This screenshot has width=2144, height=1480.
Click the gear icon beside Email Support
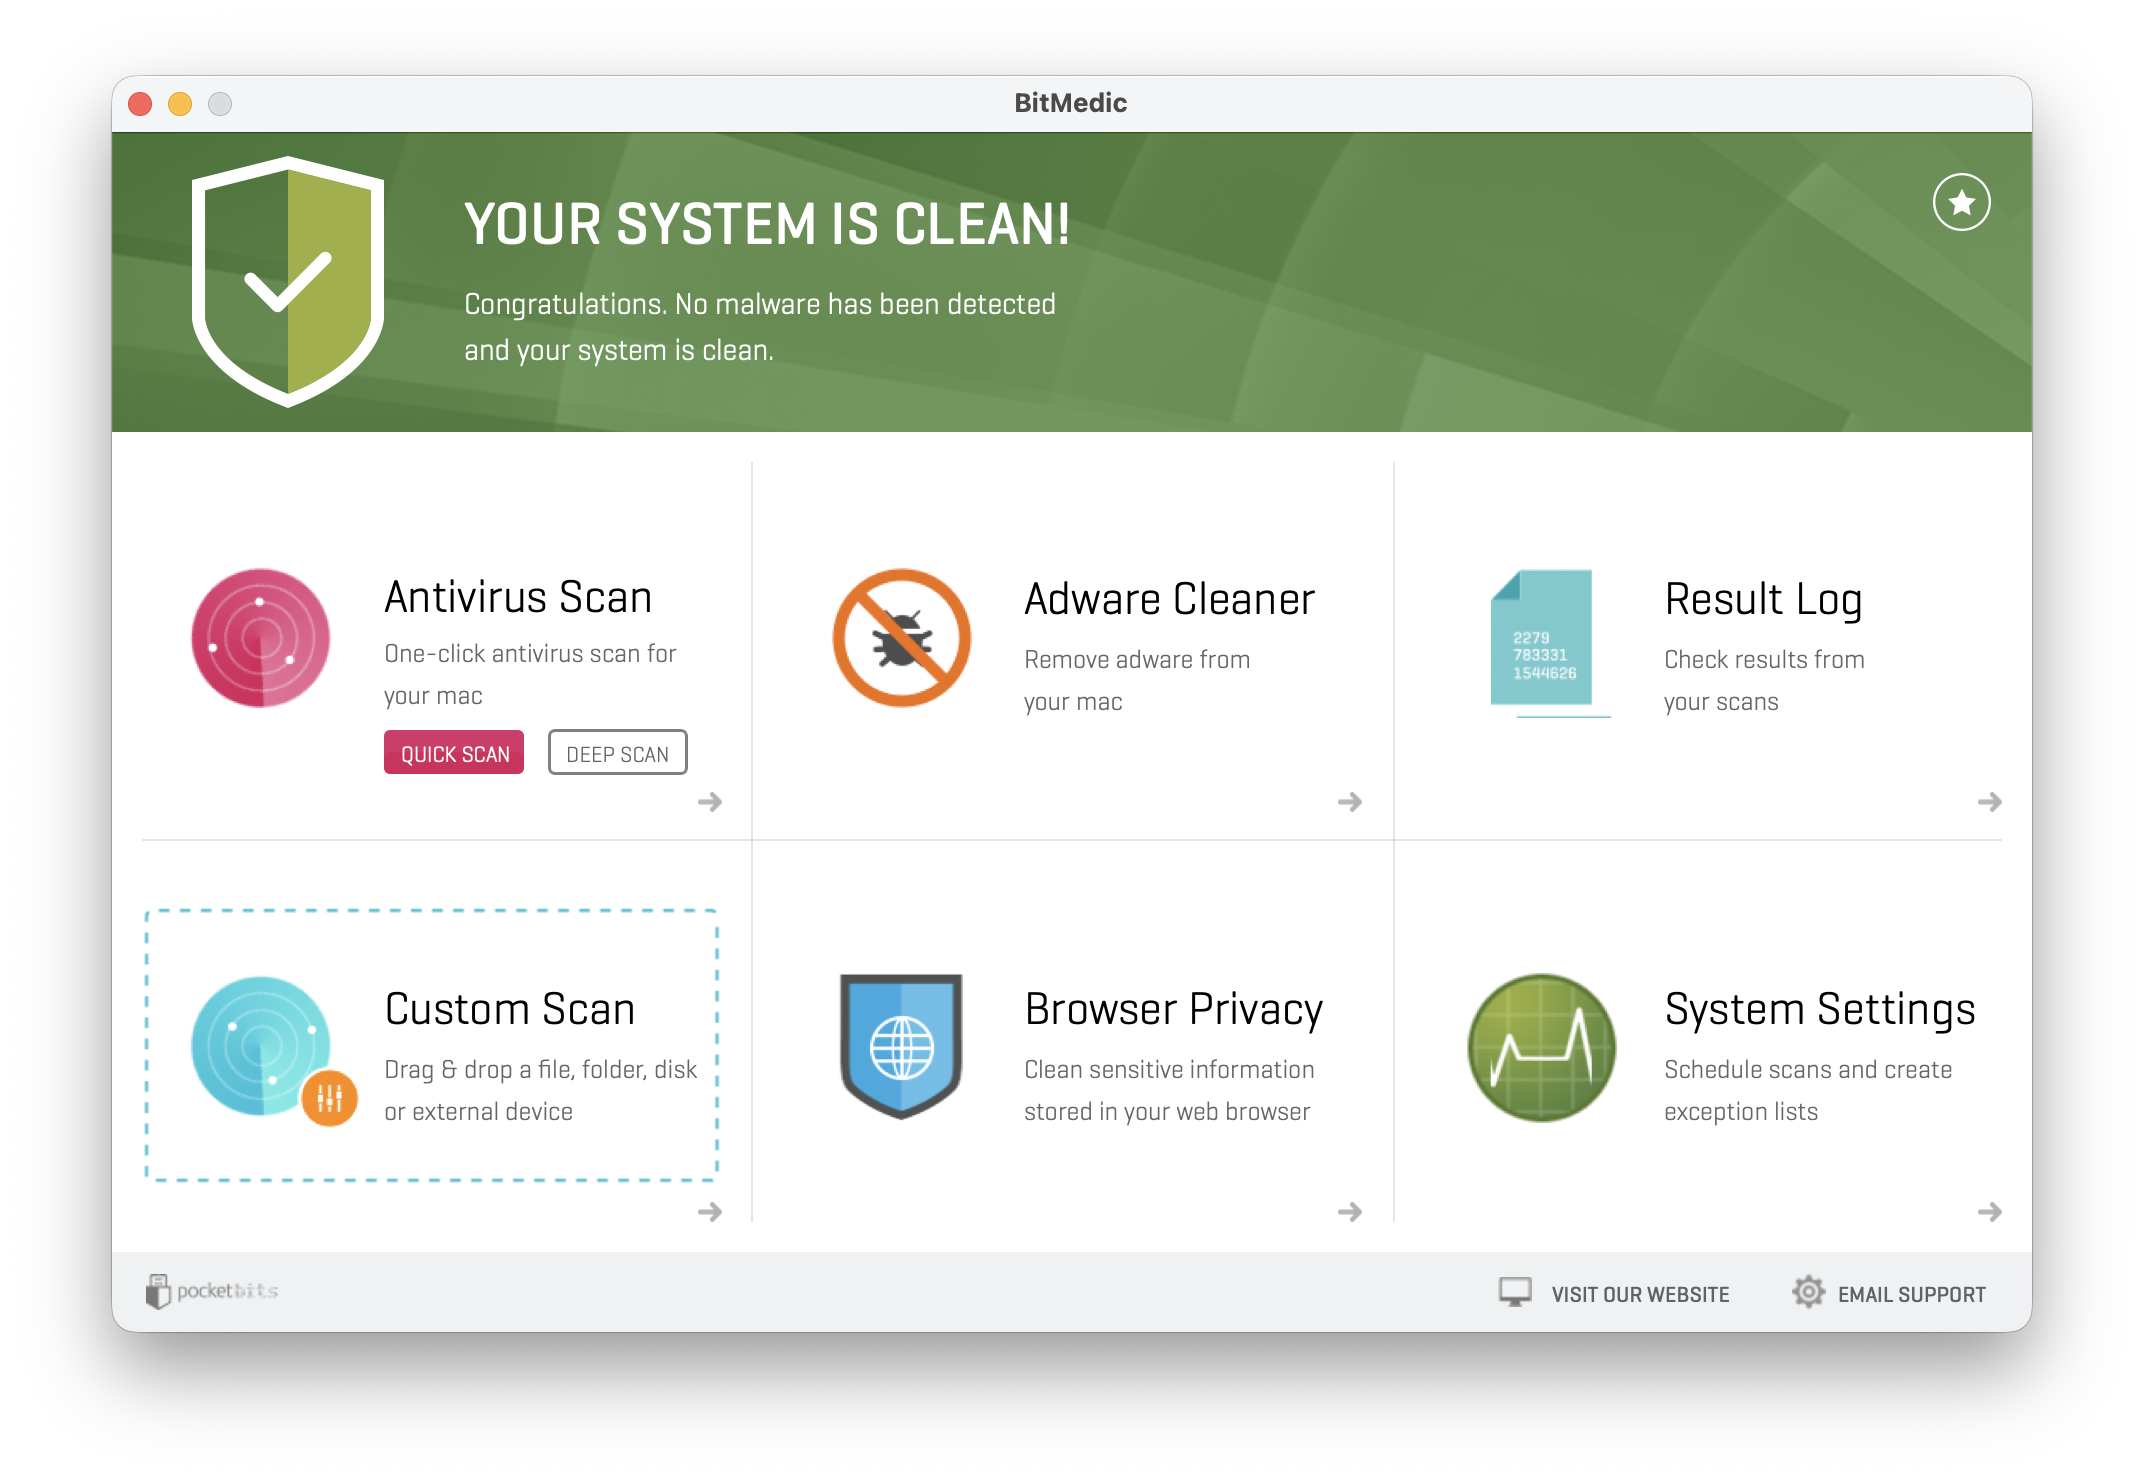click(1808, 1292)
